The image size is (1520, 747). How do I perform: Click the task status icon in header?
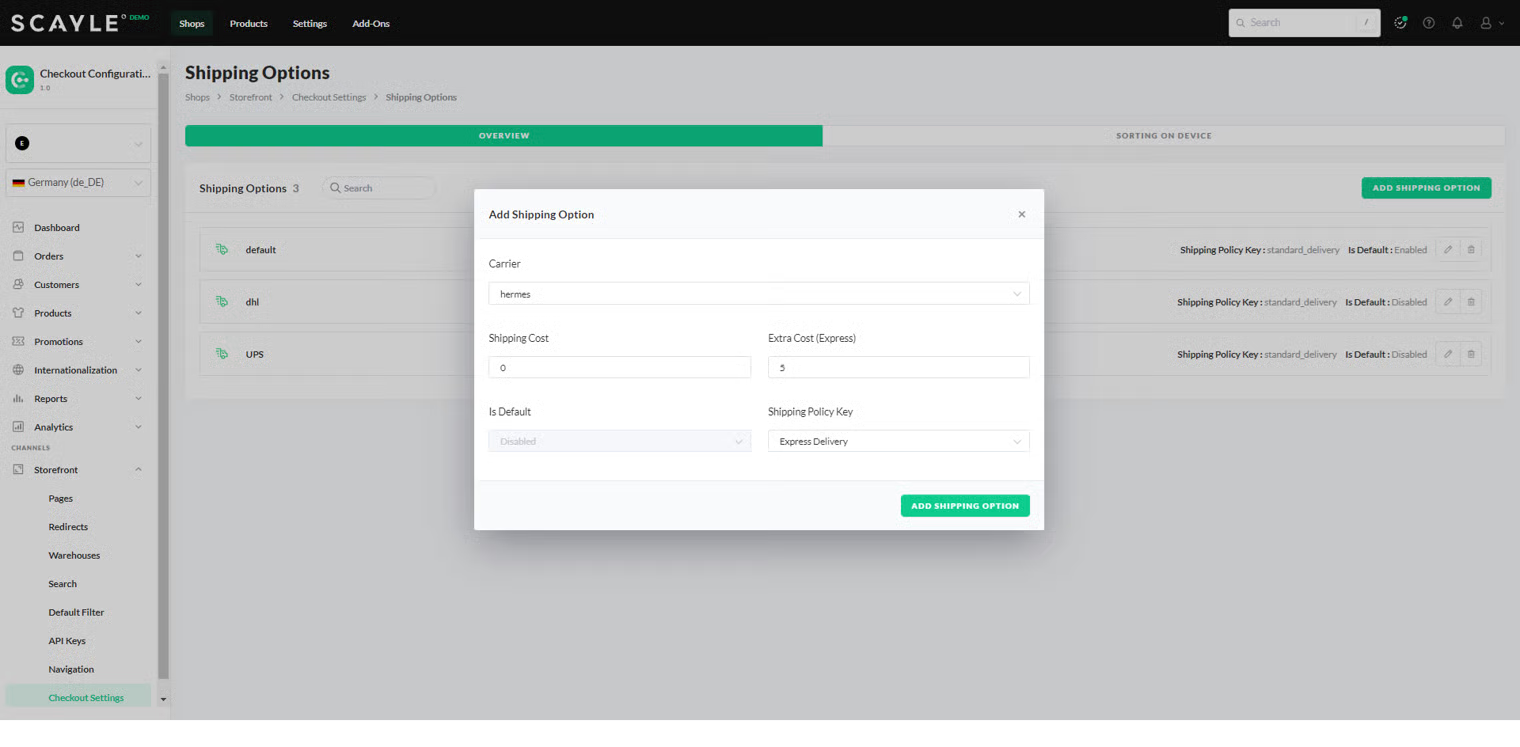pos(1400,23)
